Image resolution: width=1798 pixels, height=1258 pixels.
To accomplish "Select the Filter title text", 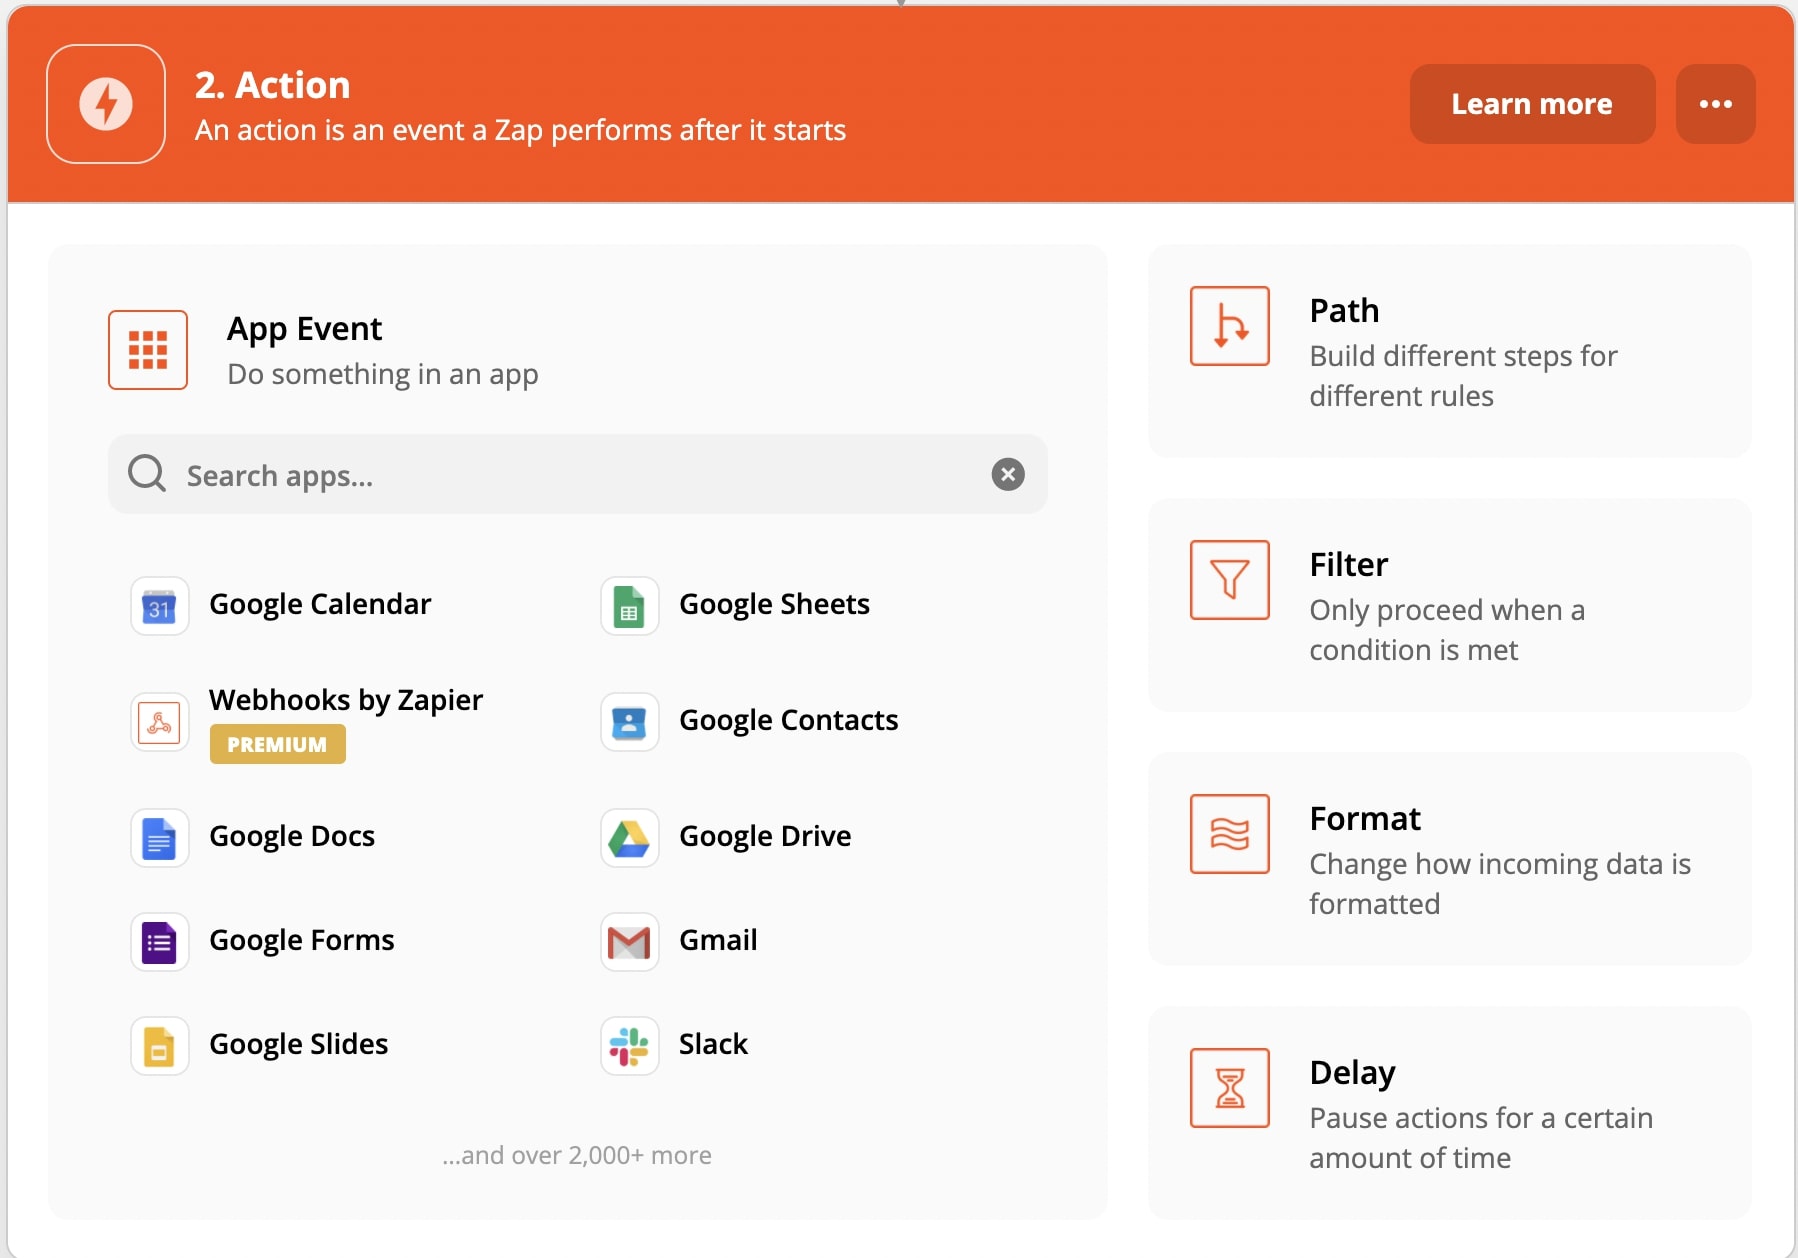I will tap(1349, 565).
